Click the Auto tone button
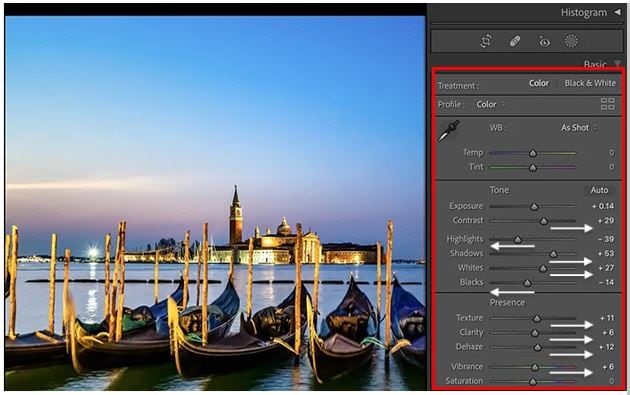The width and height of the screenshot is (630, 395). (599, 190)
